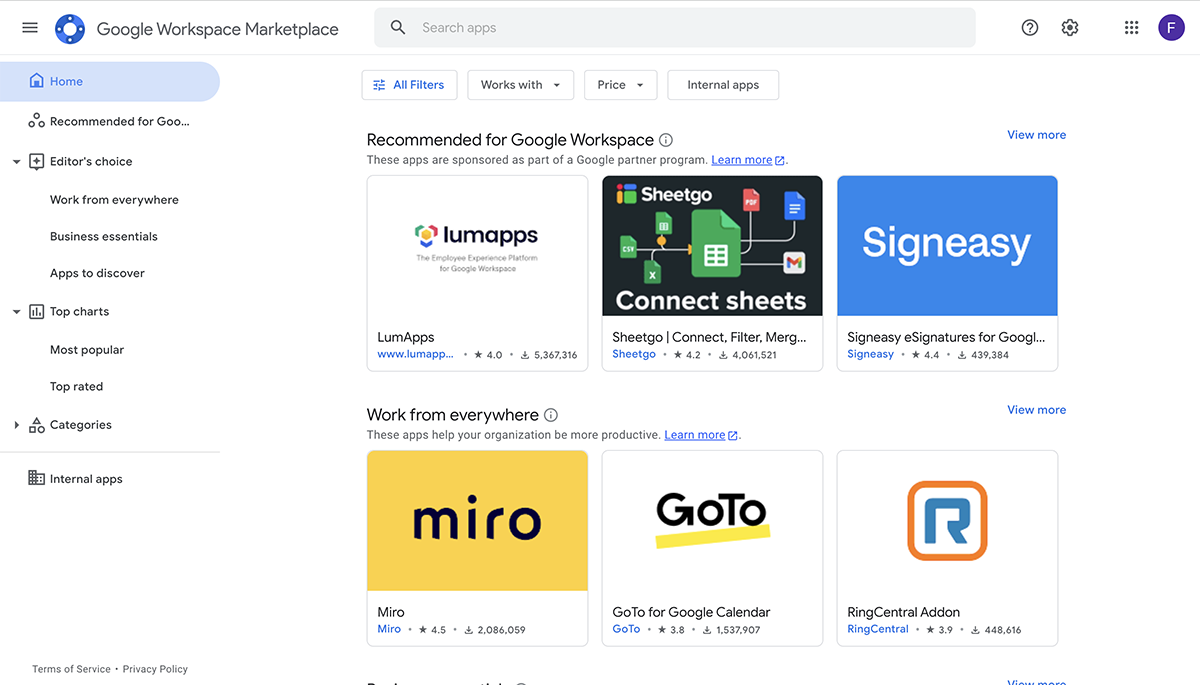Click the Editor's choice badge icon

[37, 161]
